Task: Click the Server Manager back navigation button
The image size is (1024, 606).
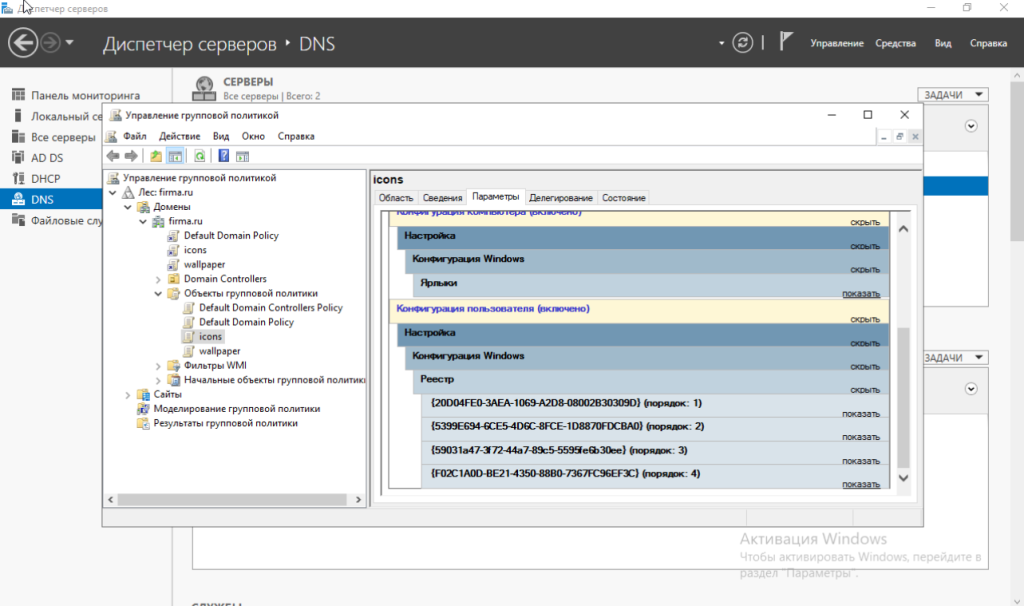Action: click(23, 43)
